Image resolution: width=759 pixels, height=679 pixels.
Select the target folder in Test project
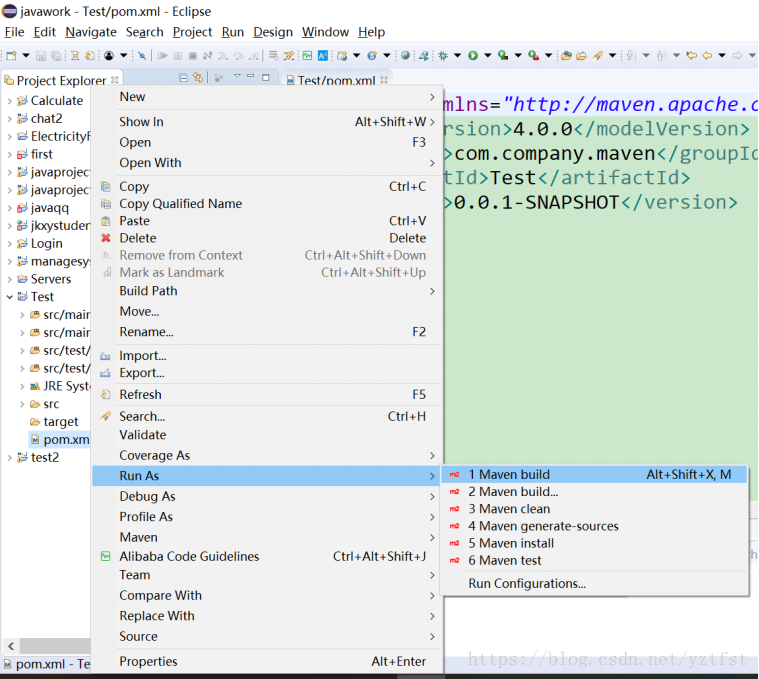click(x=61, y=422)
